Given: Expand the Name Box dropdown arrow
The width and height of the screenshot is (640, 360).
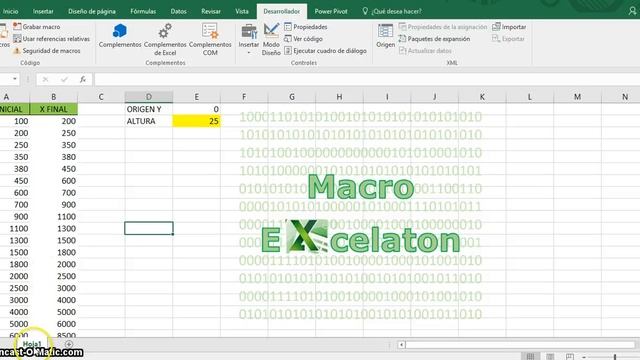Looking at the screenshot, I should tap(15, 79).
